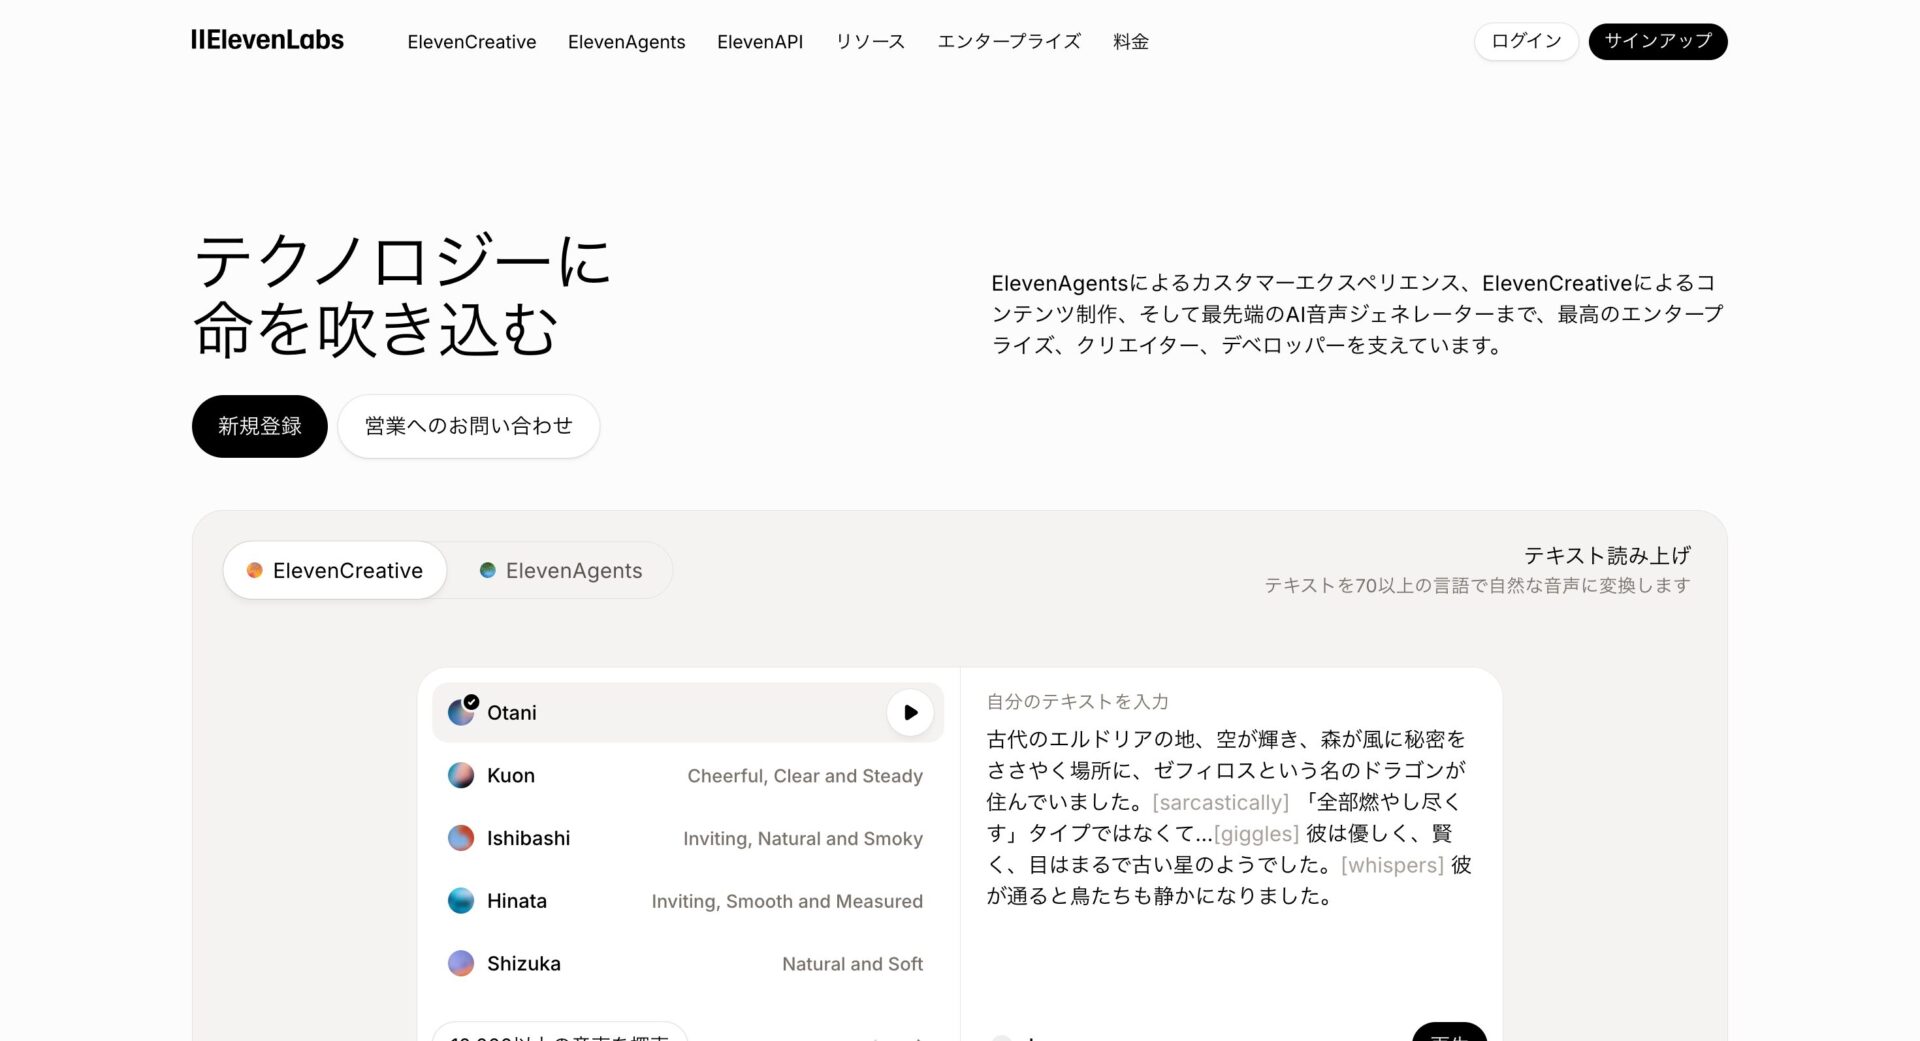Select the Hinata voice avatar

[460, 900]
